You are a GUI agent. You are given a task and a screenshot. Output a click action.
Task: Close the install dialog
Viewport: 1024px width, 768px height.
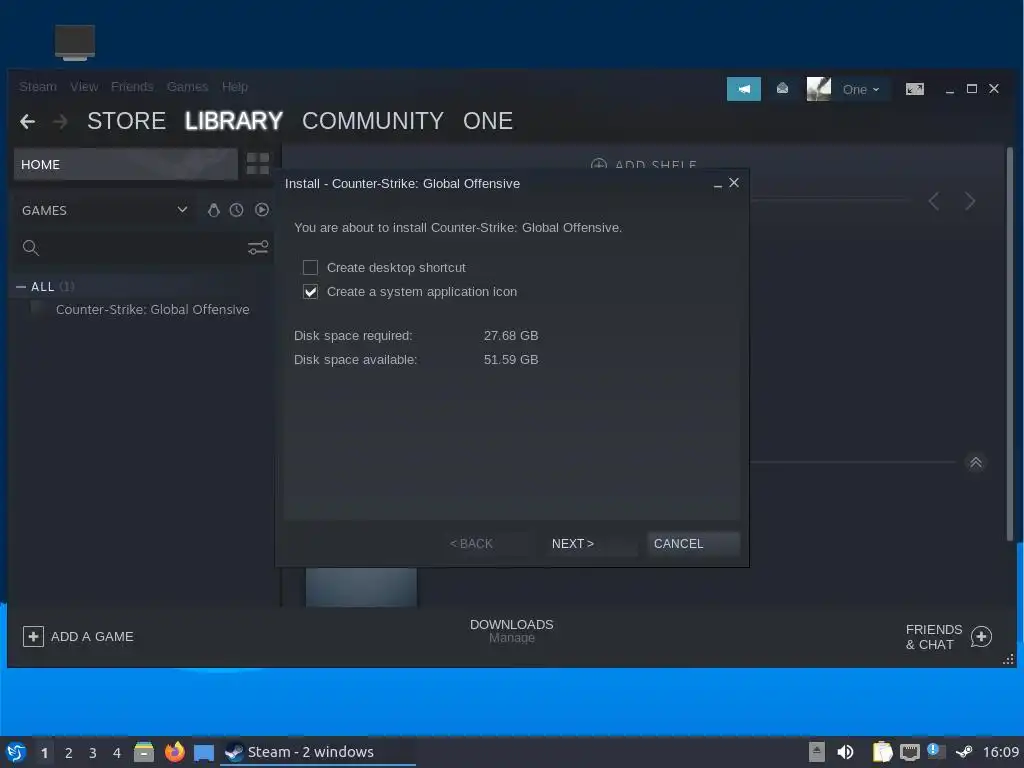734,183
